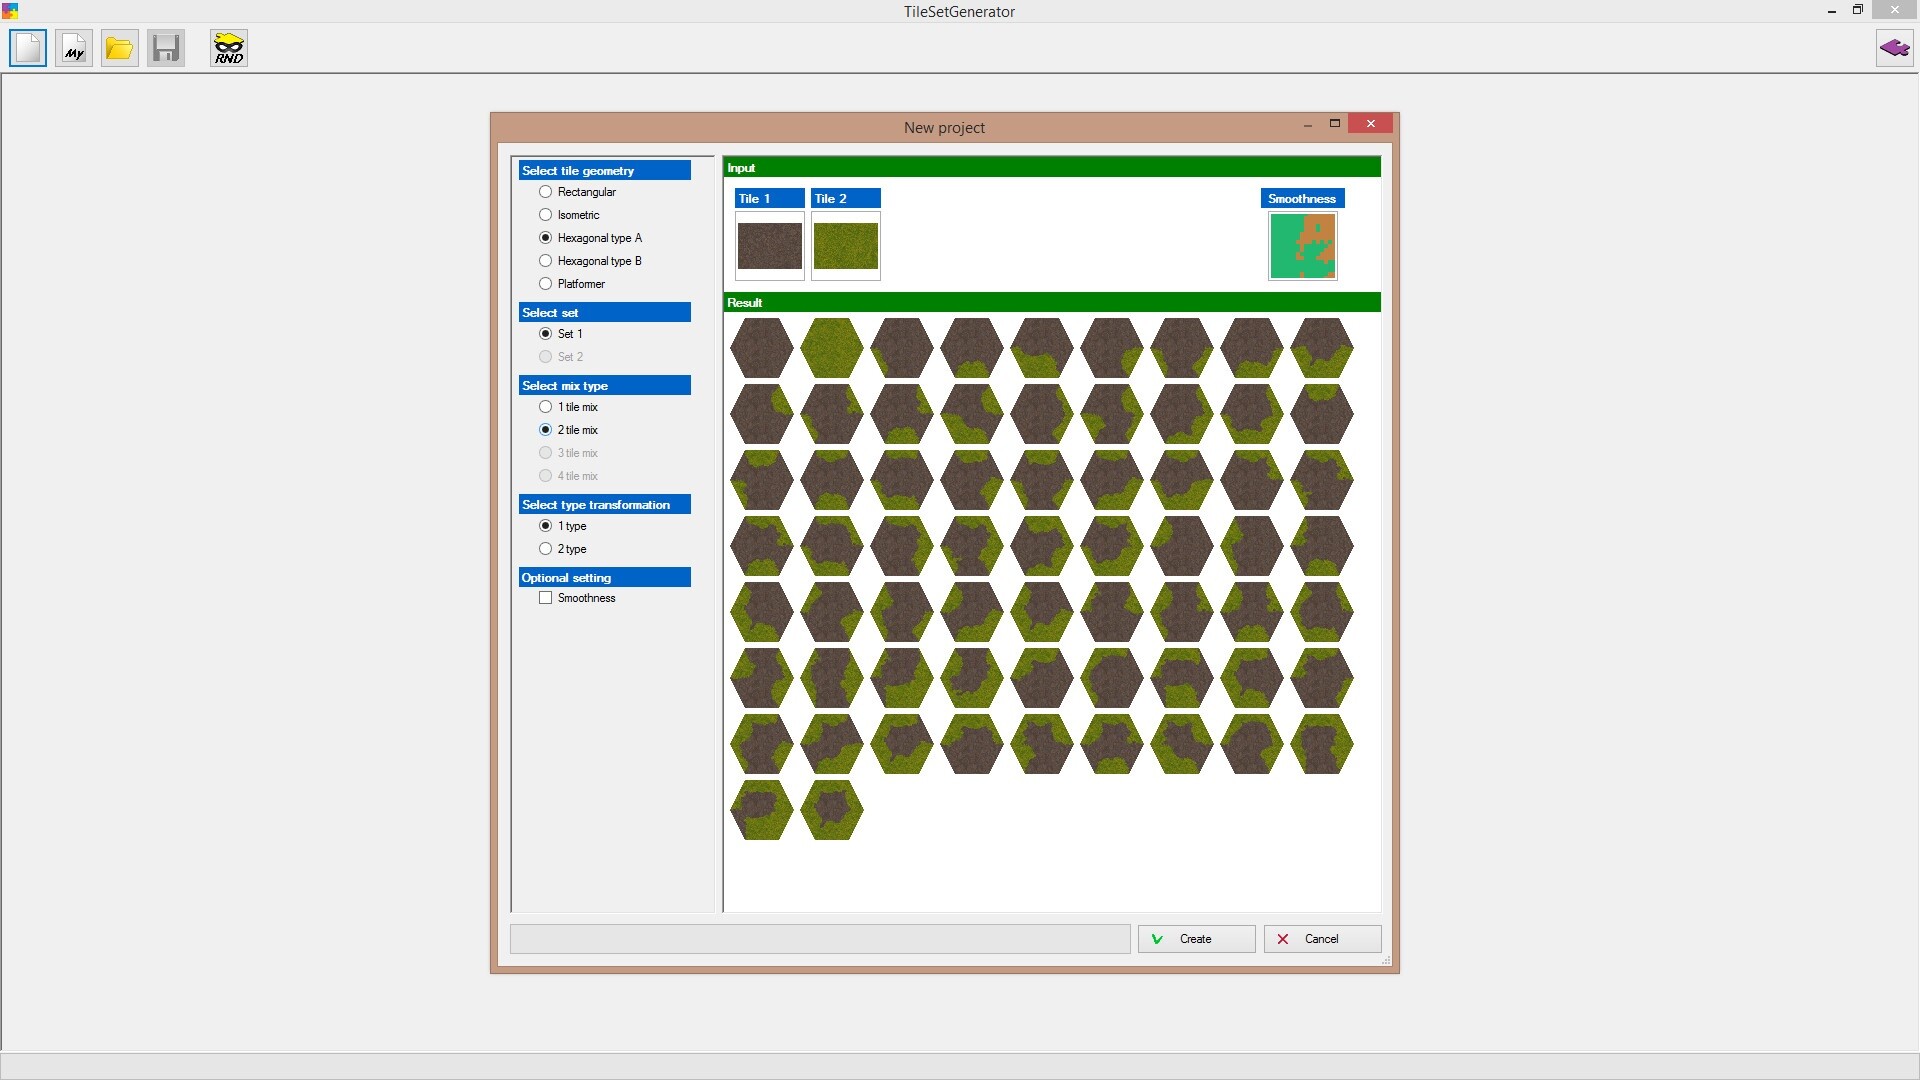
Task: Click the RND random generator icon
Action: click(x=229, y=48)
